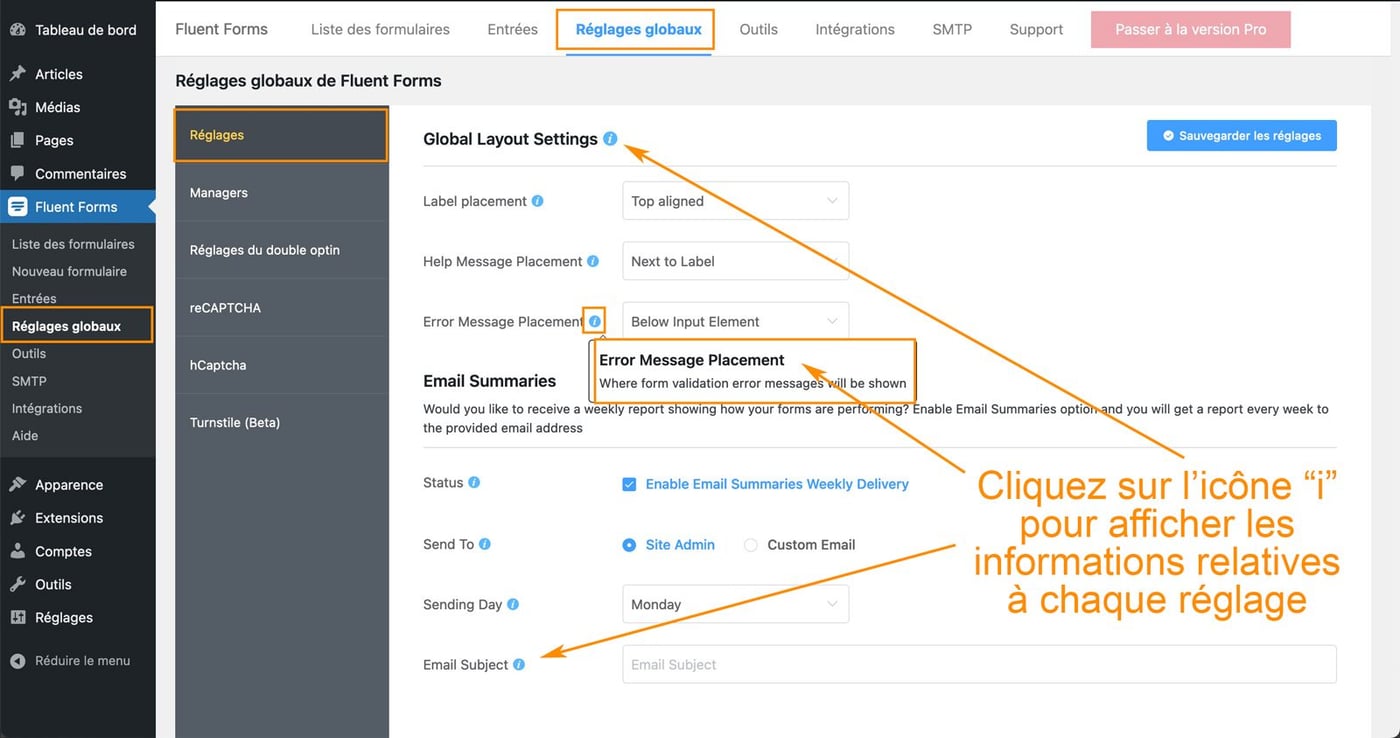
Task: Click info icon next to Global Layout Settings
Action: click(610, 139)
